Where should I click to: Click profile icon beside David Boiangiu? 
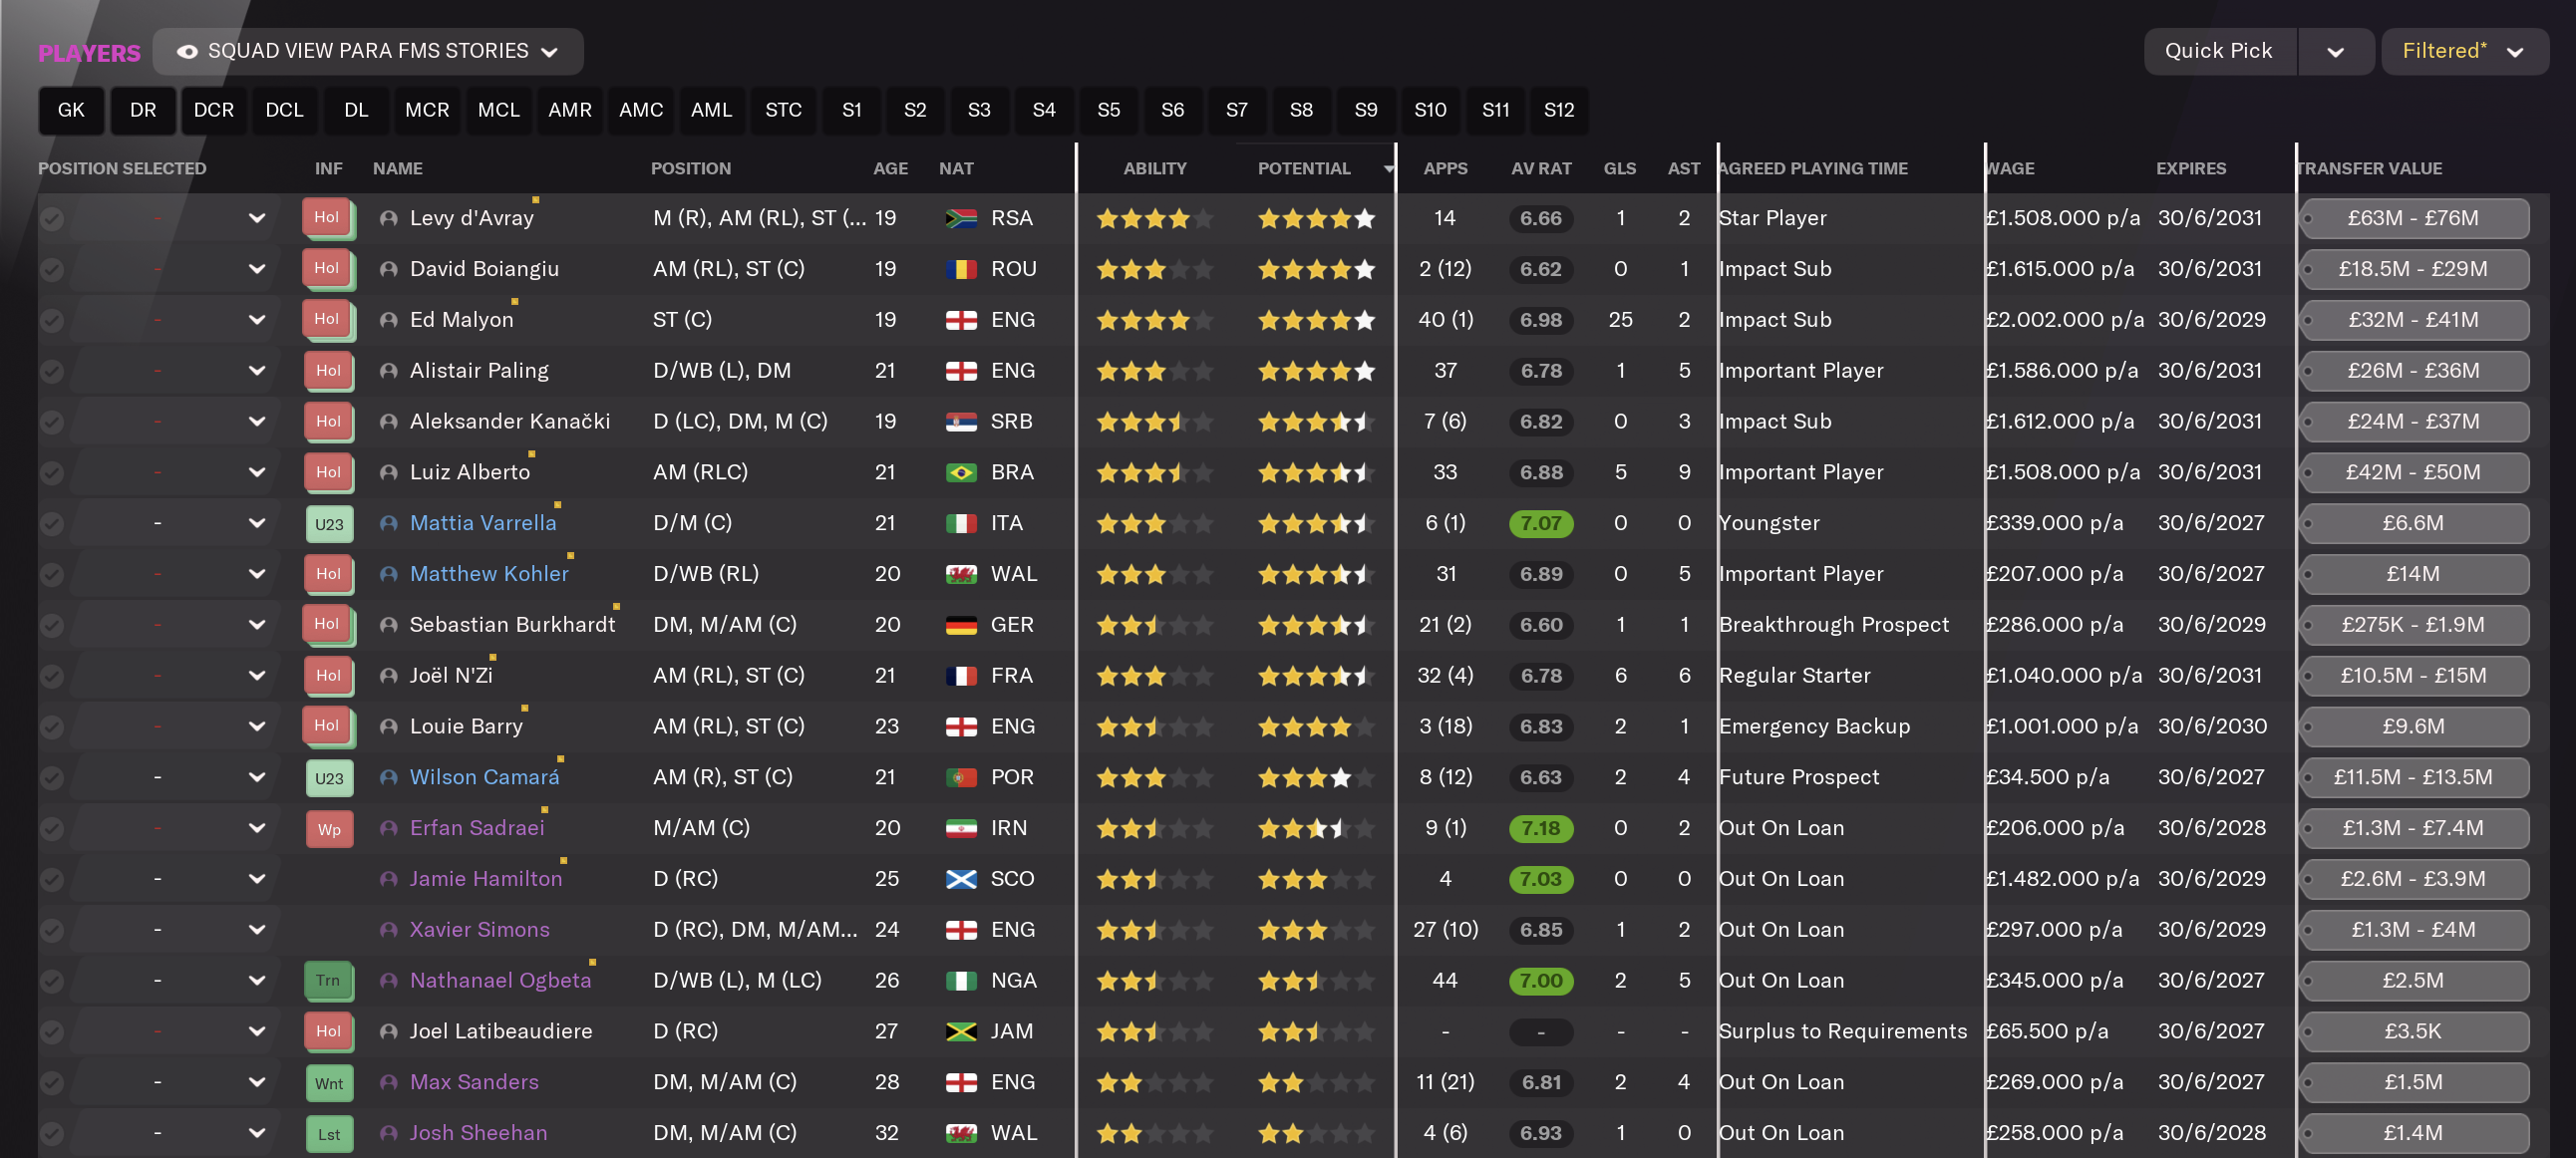click(389, 269)
